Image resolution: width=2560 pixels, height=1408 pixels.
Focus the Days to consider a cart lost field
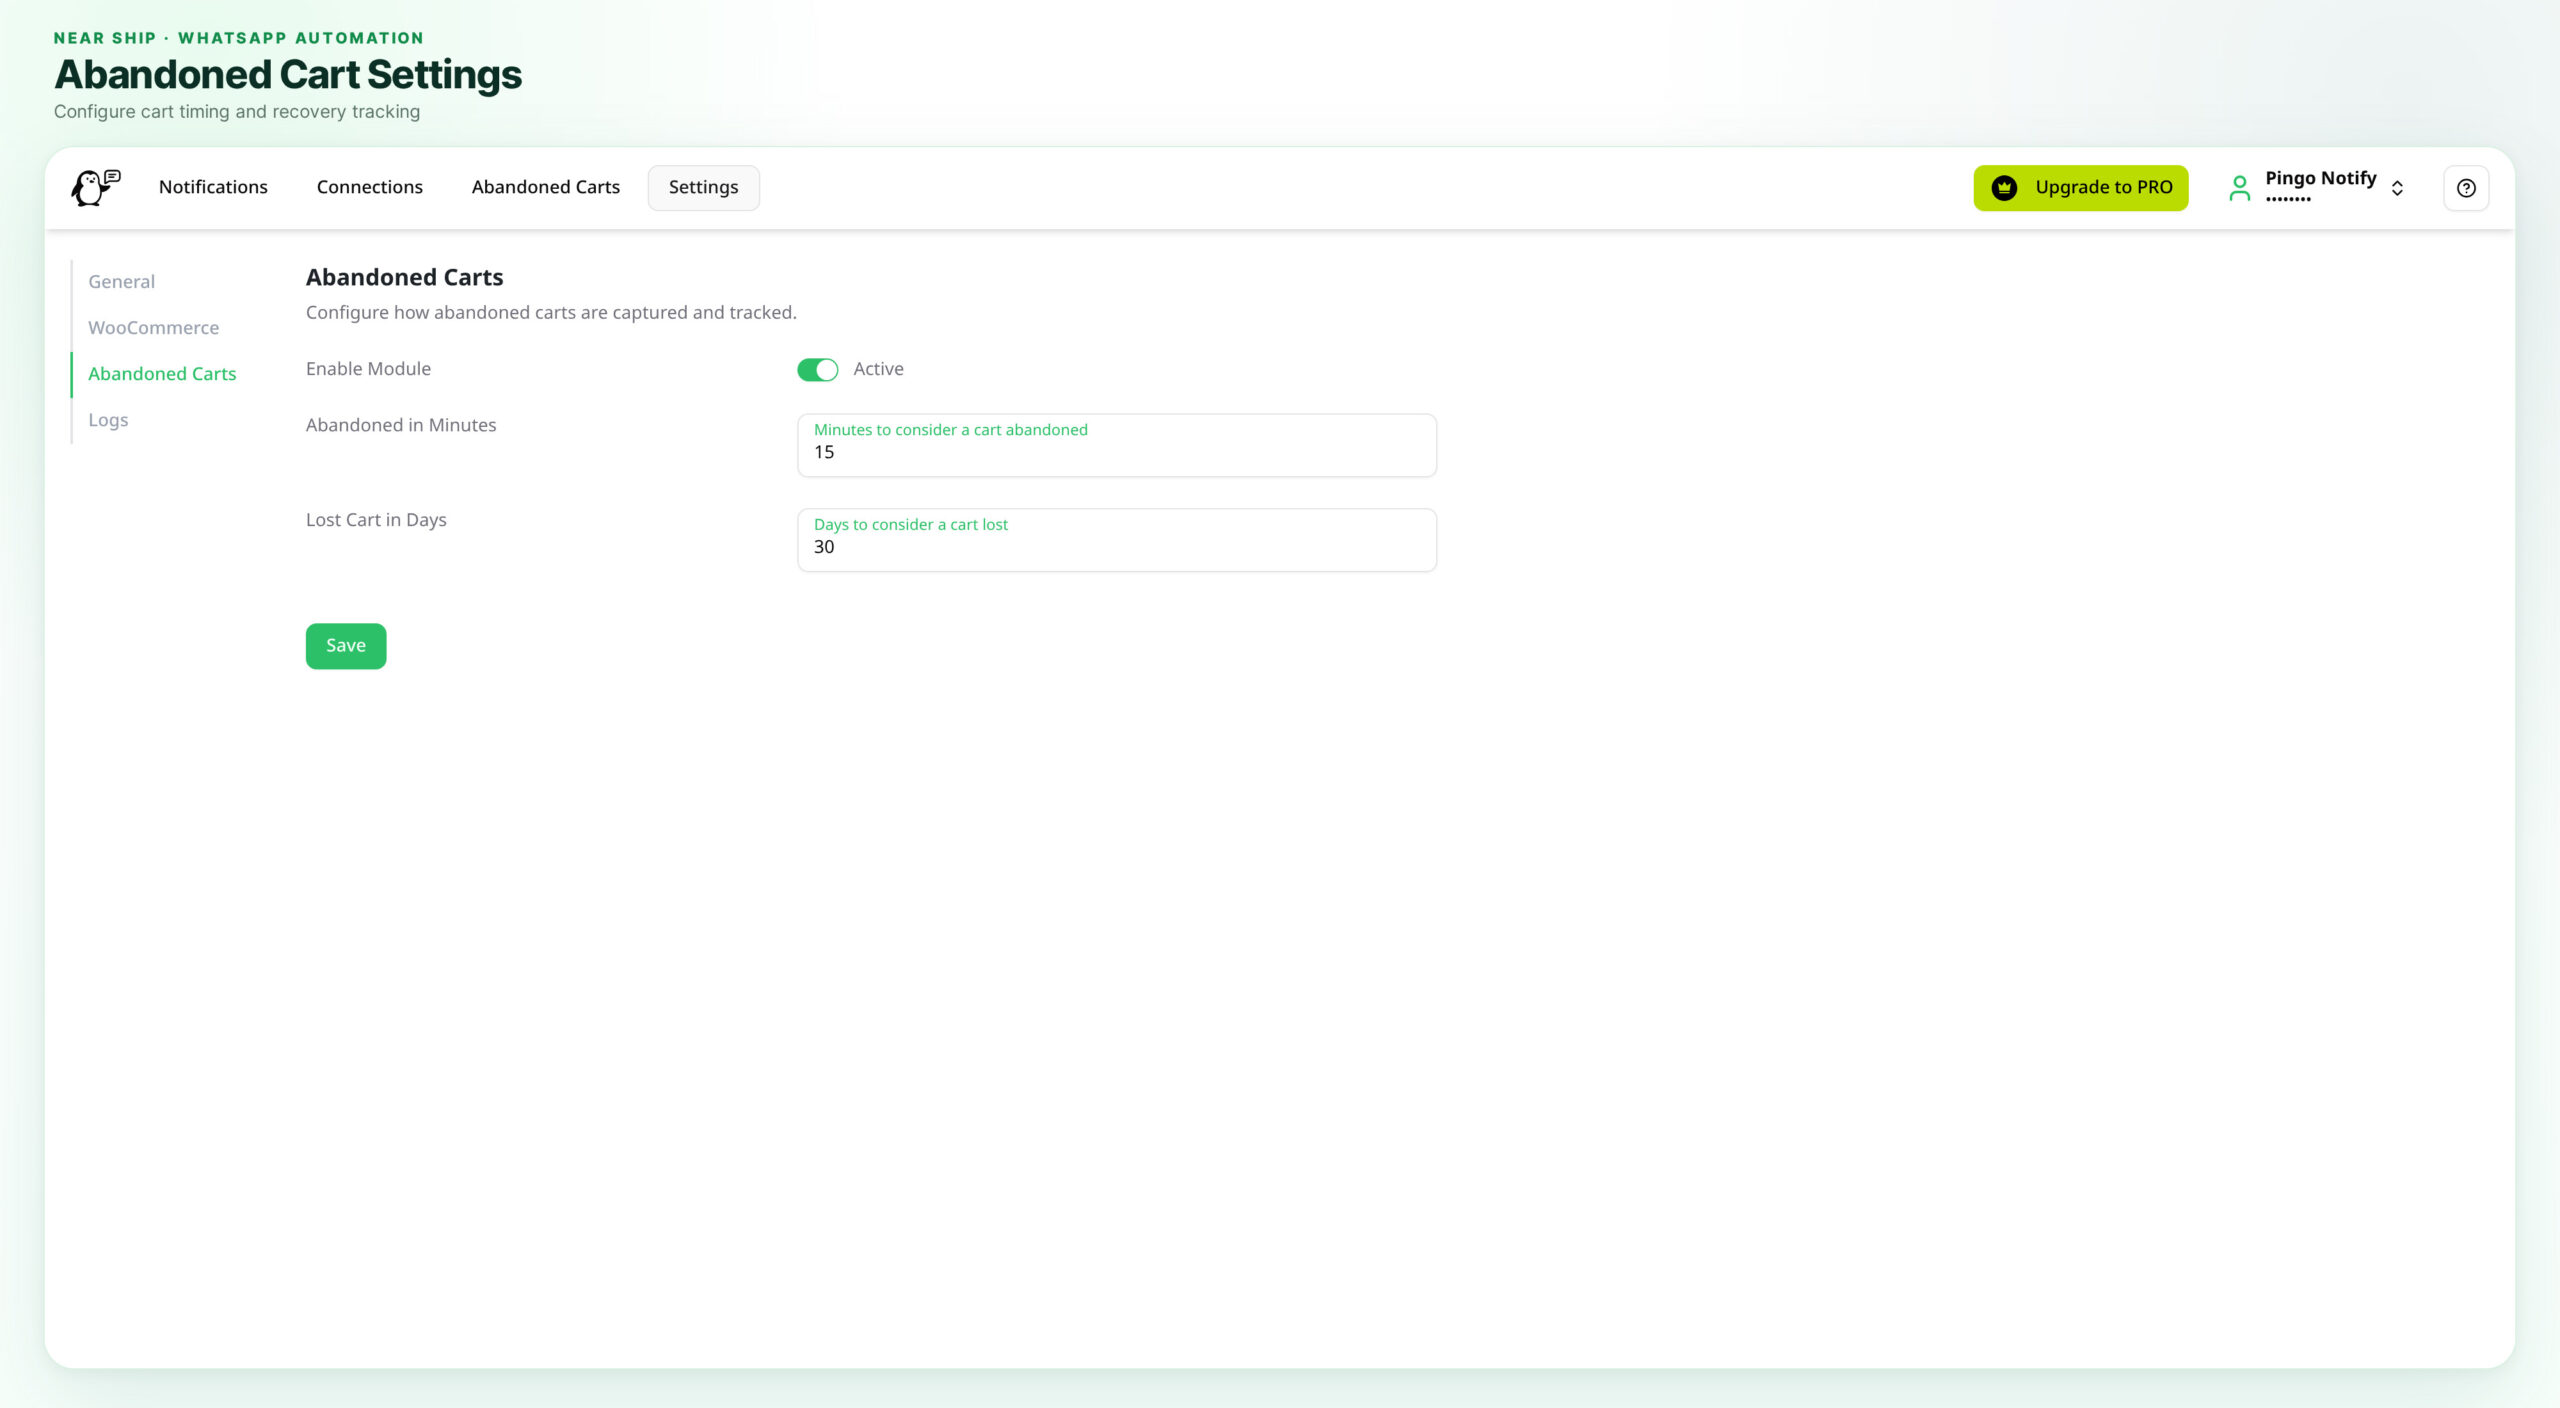[1117, 540]
